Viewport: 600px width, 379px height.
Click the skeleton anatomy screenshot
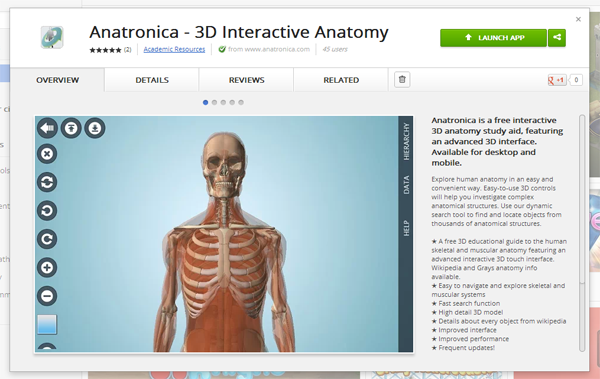[x=224, y=234]
